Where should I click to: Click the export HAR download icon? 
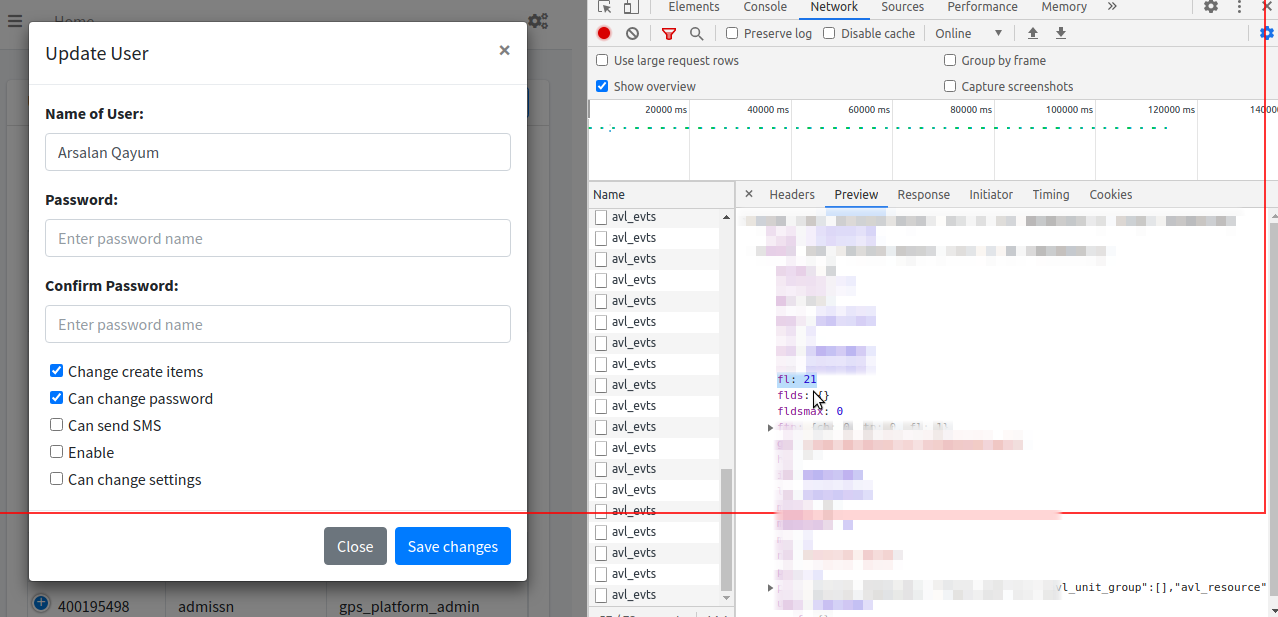[1061, 33]
